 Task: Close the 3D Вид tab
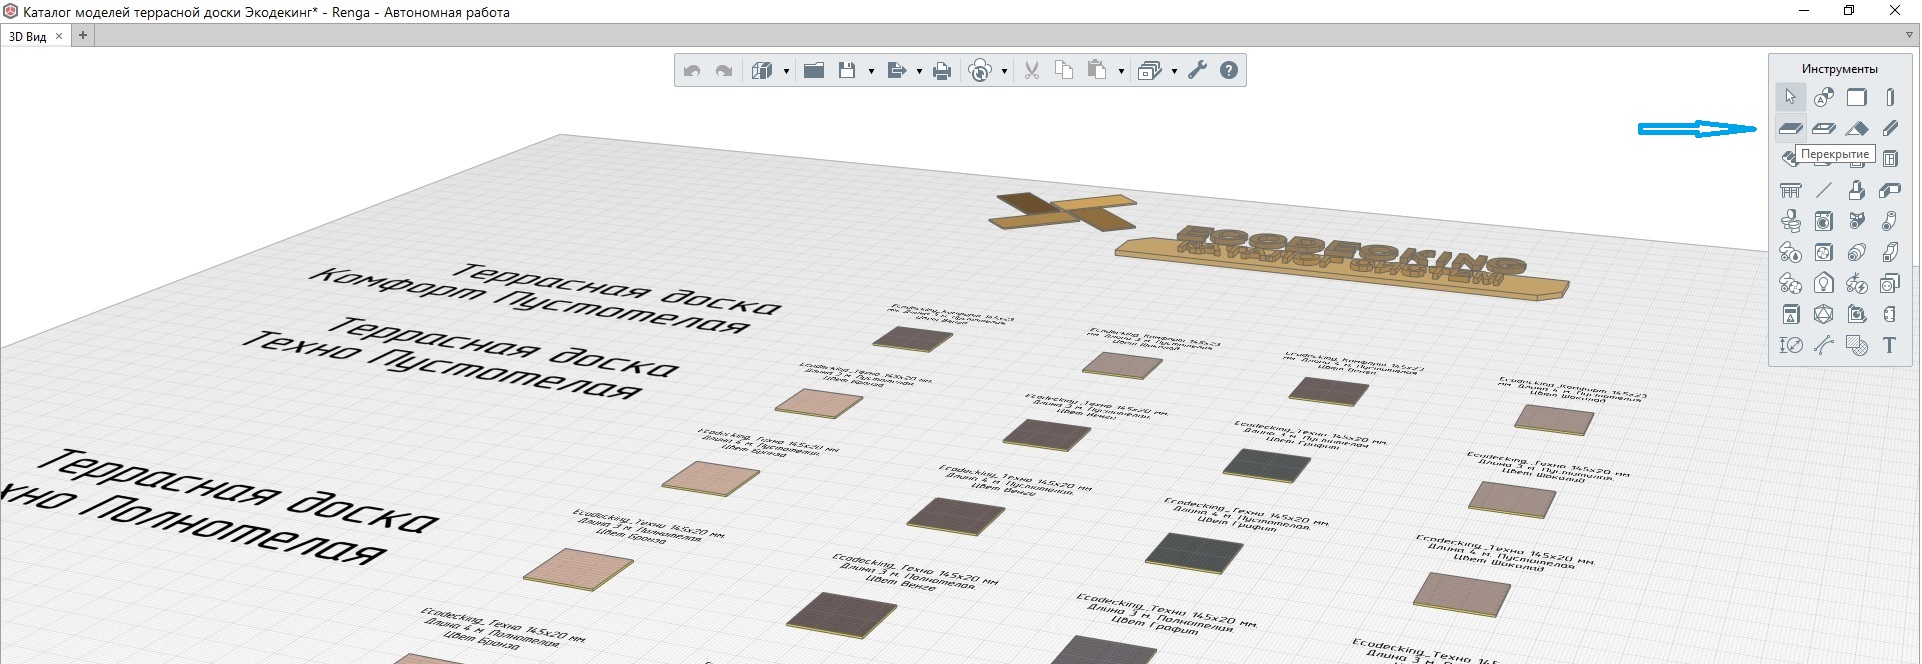[59, 36]
